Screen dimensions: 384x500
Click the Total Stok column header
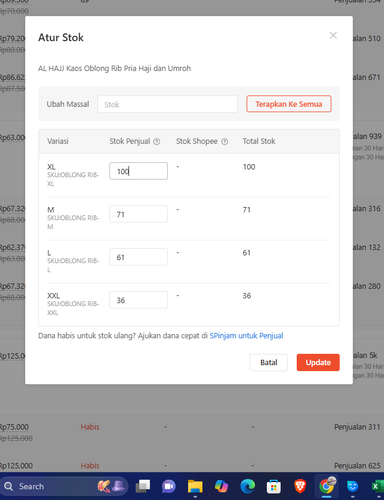(259, 141)
